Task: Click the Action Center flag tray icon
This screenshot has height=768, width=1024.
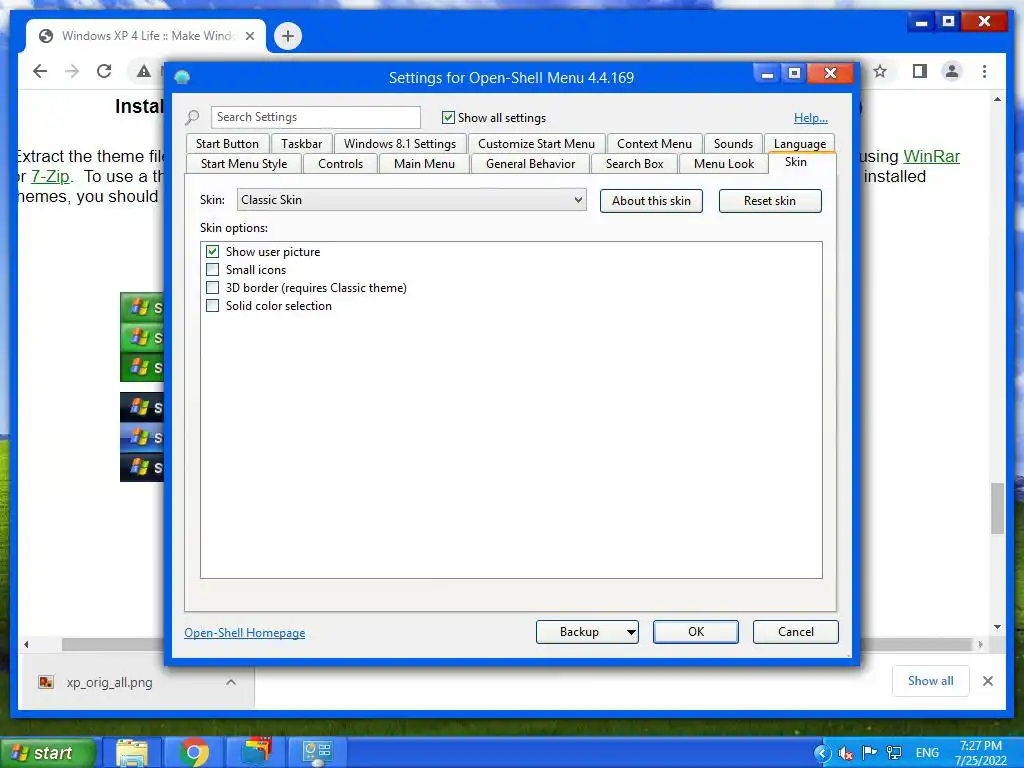Action: [x=869, y=753]
